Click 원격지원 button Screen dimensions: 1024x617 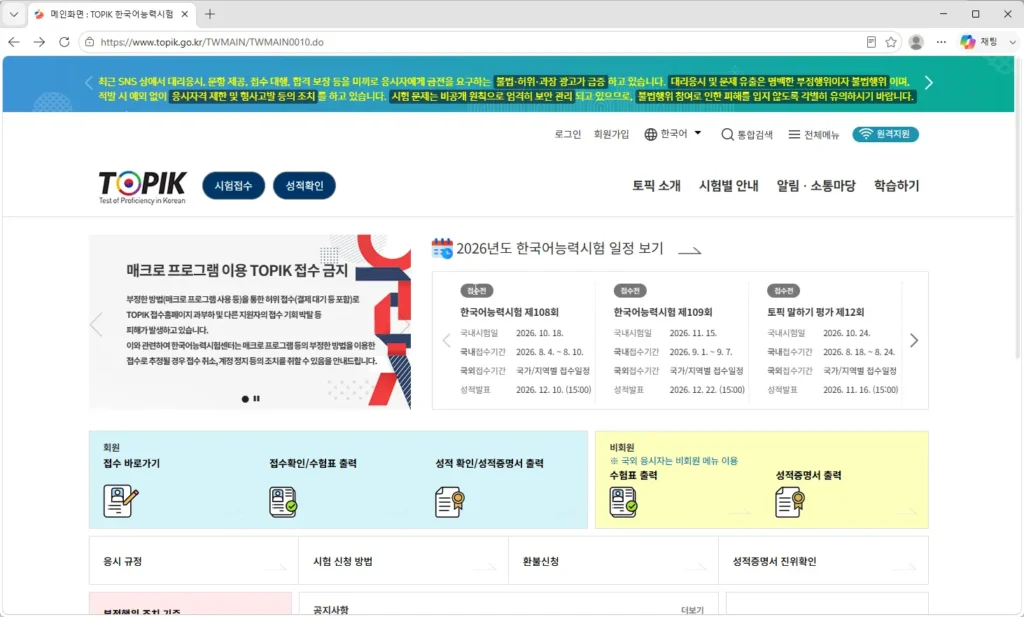(886, 134)
